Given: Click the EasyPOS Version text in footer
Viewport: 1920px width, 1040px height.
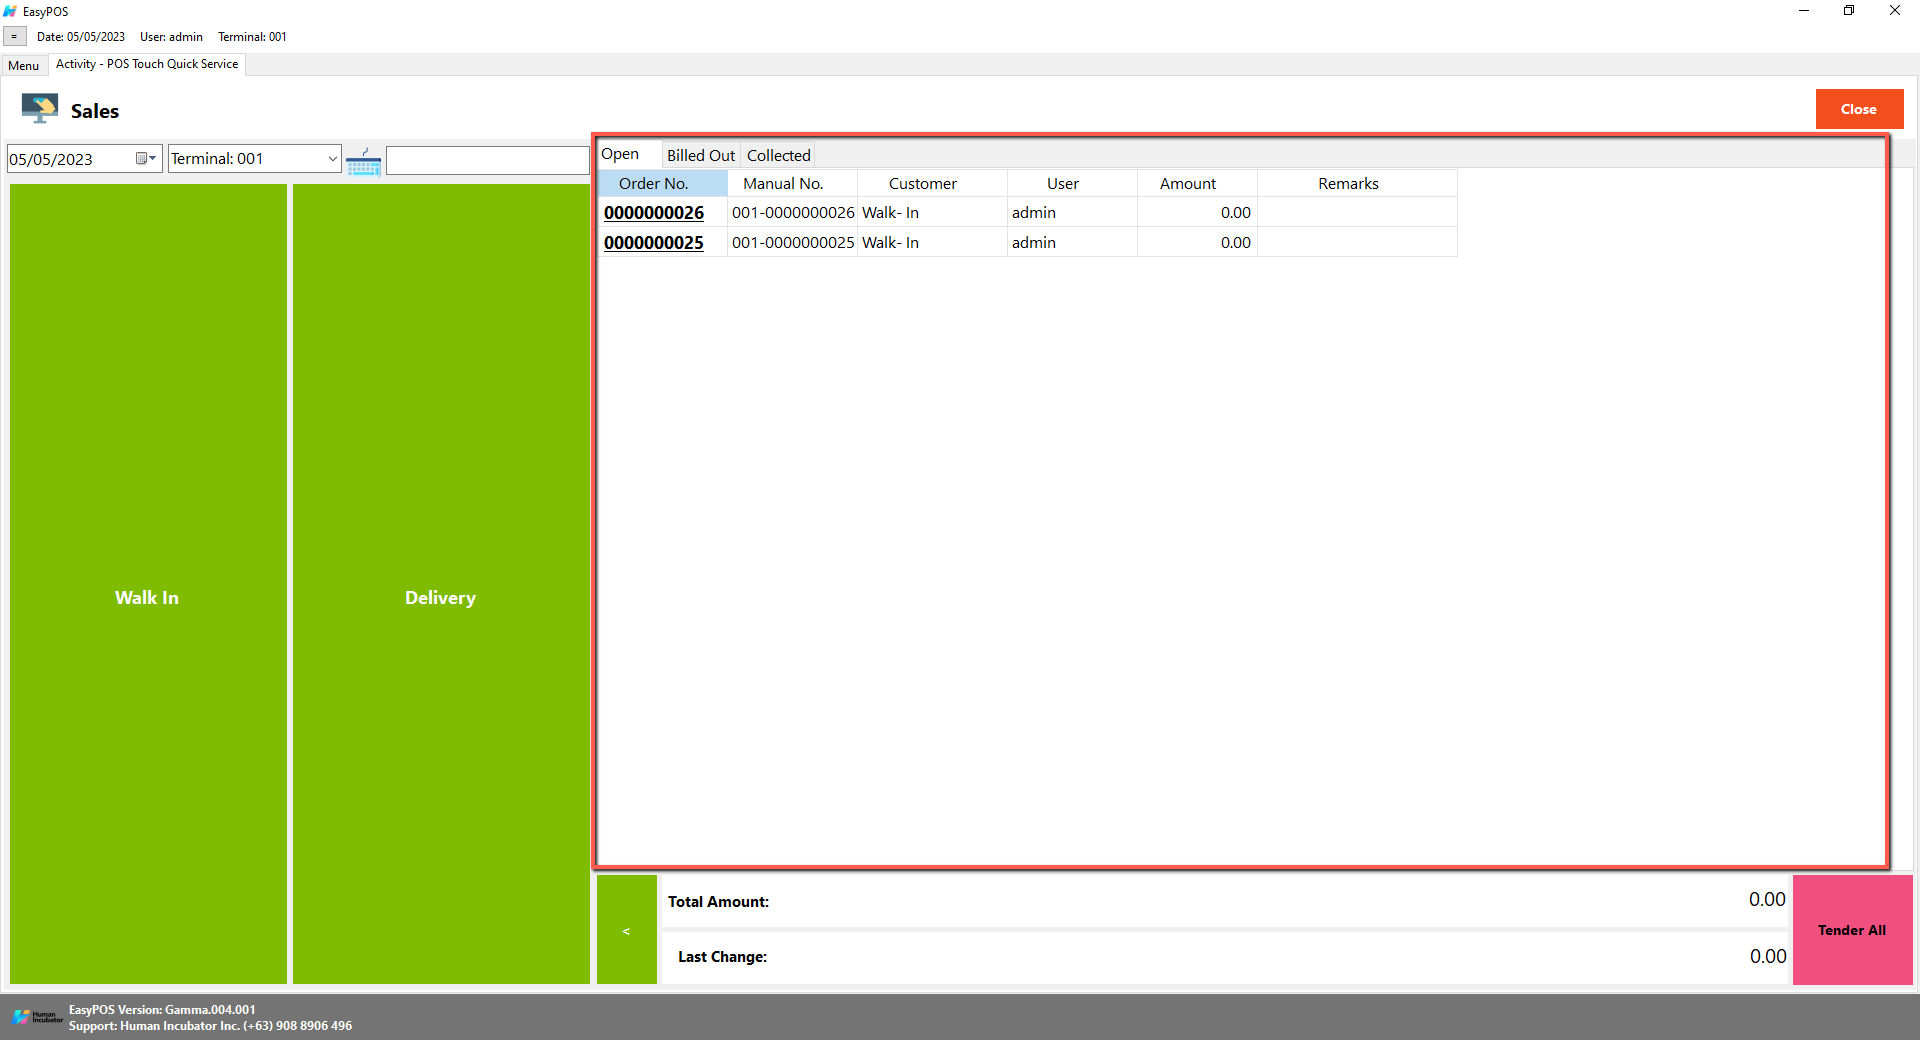Looking at the screenshot, I should 162,1010.
